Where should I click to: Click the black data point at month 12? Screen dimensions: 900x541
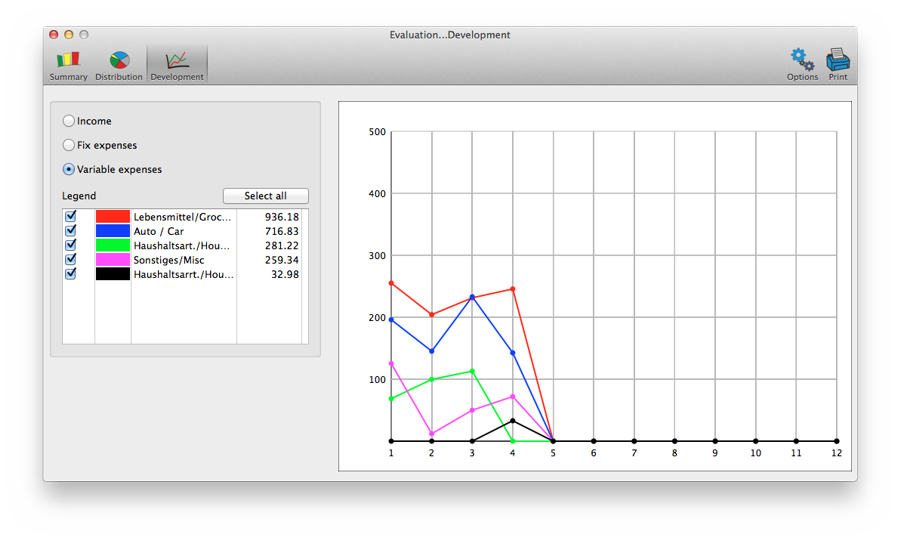coord(837,441)
